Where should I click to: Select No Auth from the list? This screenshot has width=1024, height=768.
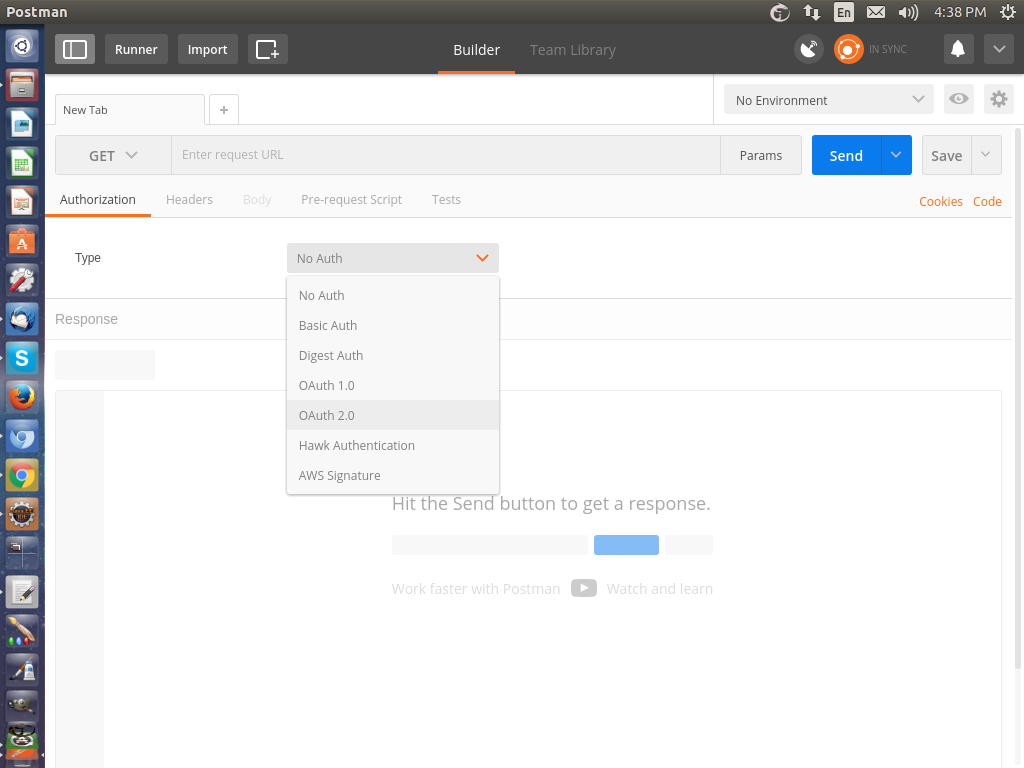click(x=392, y=295)
